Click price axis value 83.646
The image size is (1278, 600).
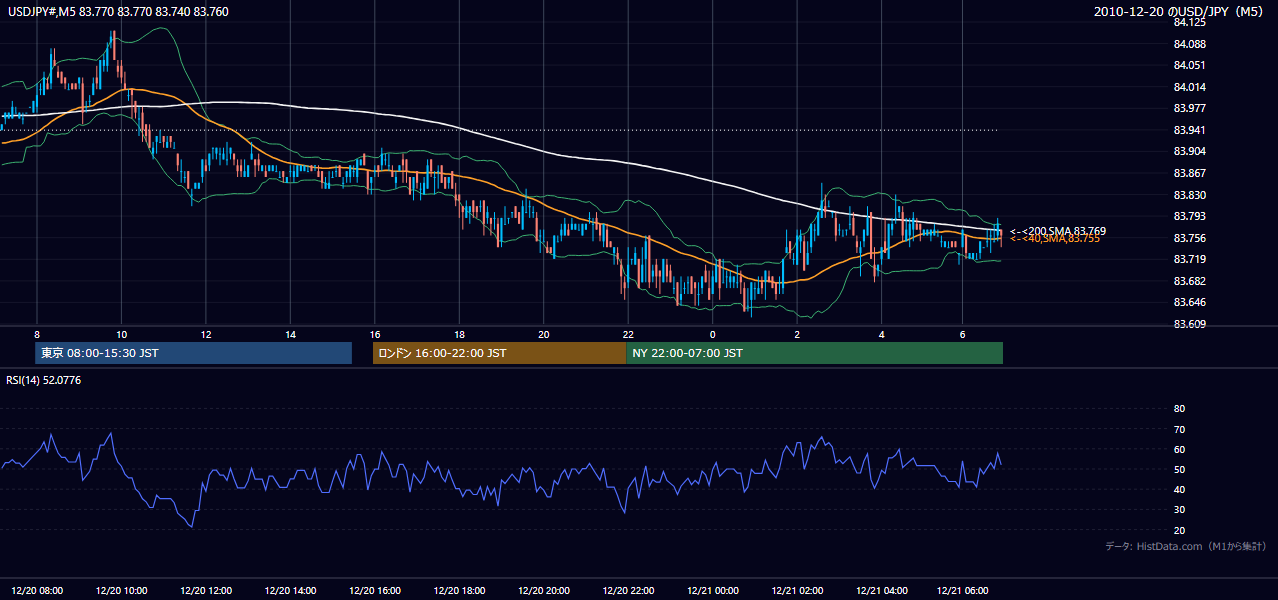pyautogui.click(x=1188, y=302)
